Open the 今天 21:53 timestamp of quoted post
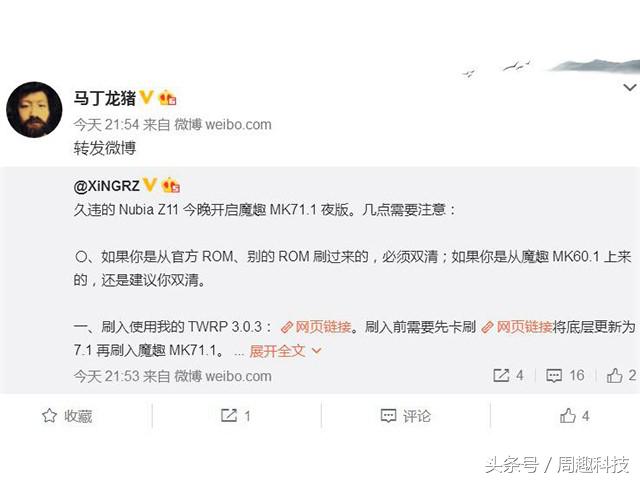 [107, 376]
